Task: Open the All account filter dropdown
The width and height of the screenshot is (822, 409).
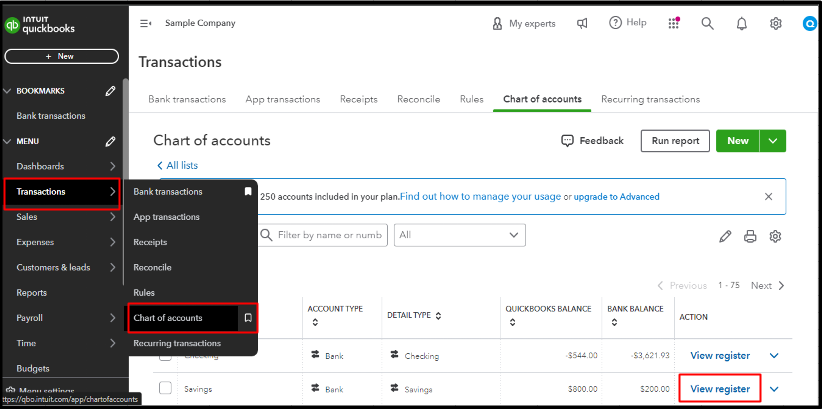Action: point(460,235)
